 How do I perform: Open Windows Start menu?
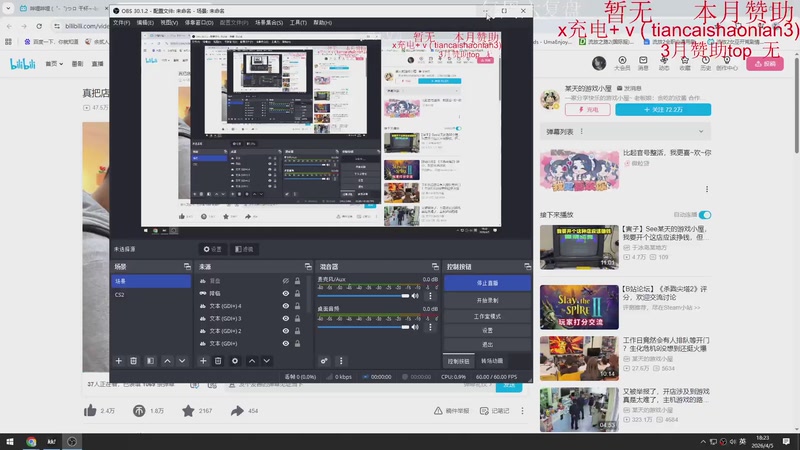[x=10, y=441]
